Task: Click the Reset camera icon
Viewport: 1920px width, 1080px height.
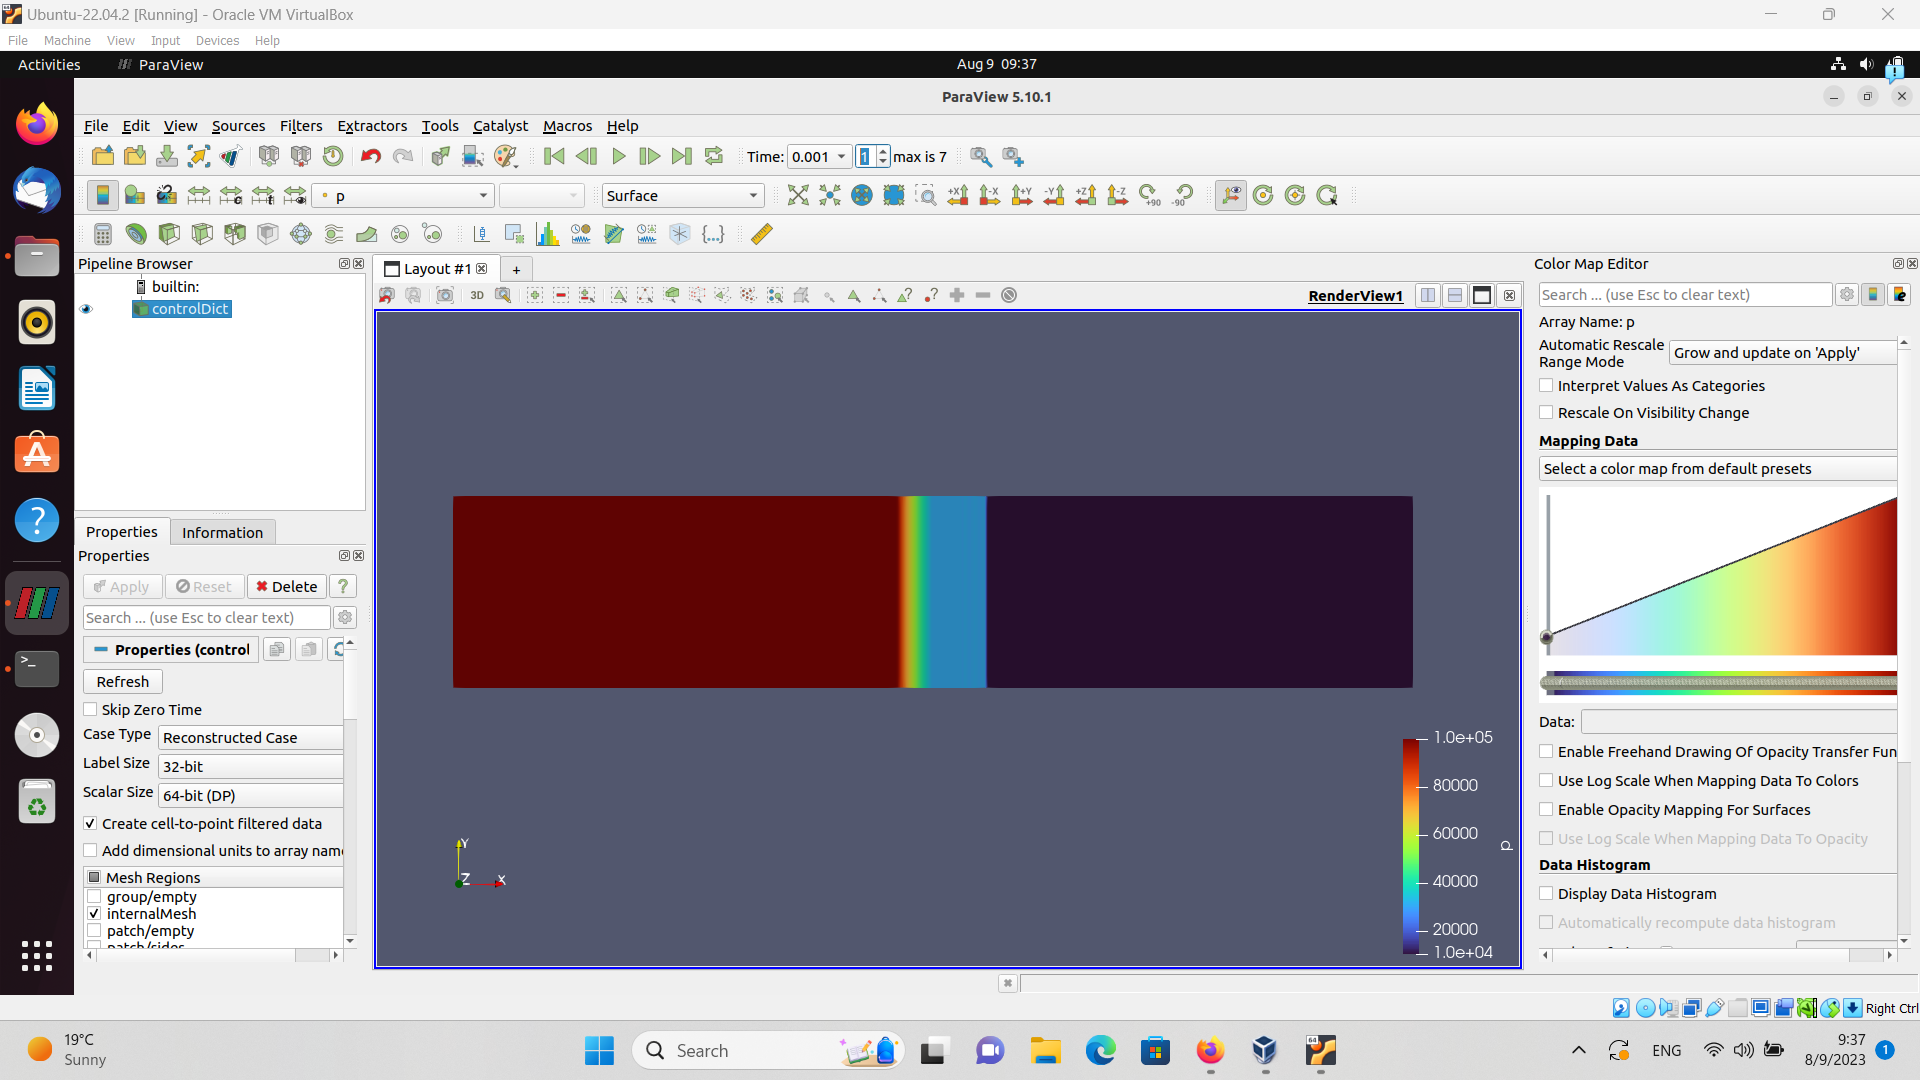Action: click(797, 196)
